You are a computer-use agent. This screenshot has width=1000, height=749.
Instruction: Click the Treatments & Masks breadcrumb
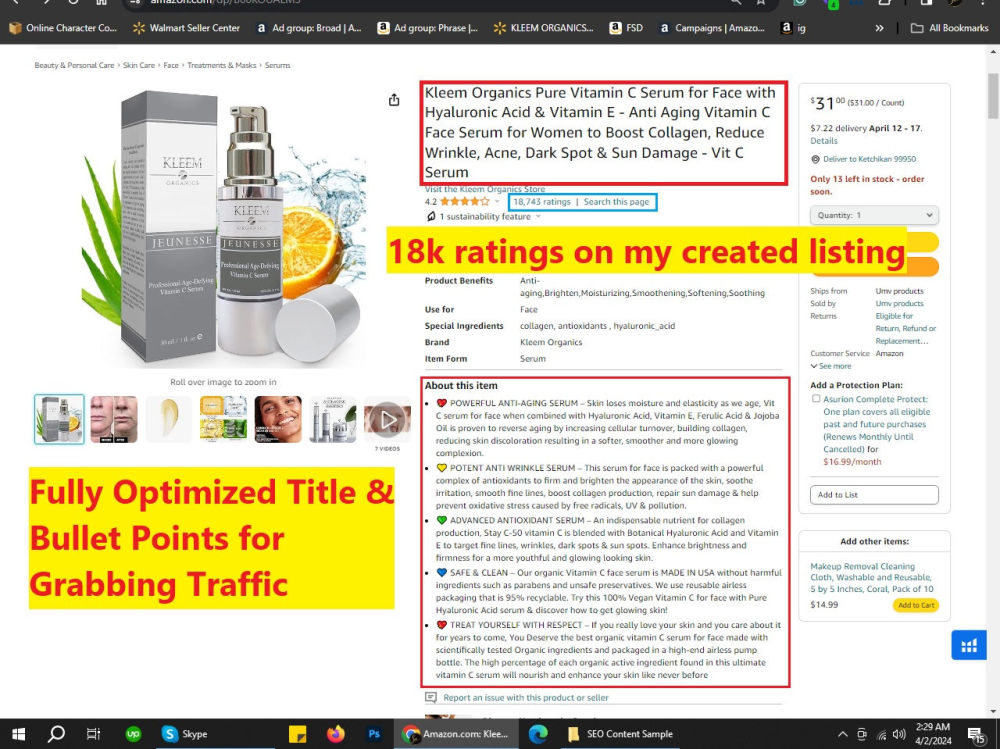[x=221, y=65]
